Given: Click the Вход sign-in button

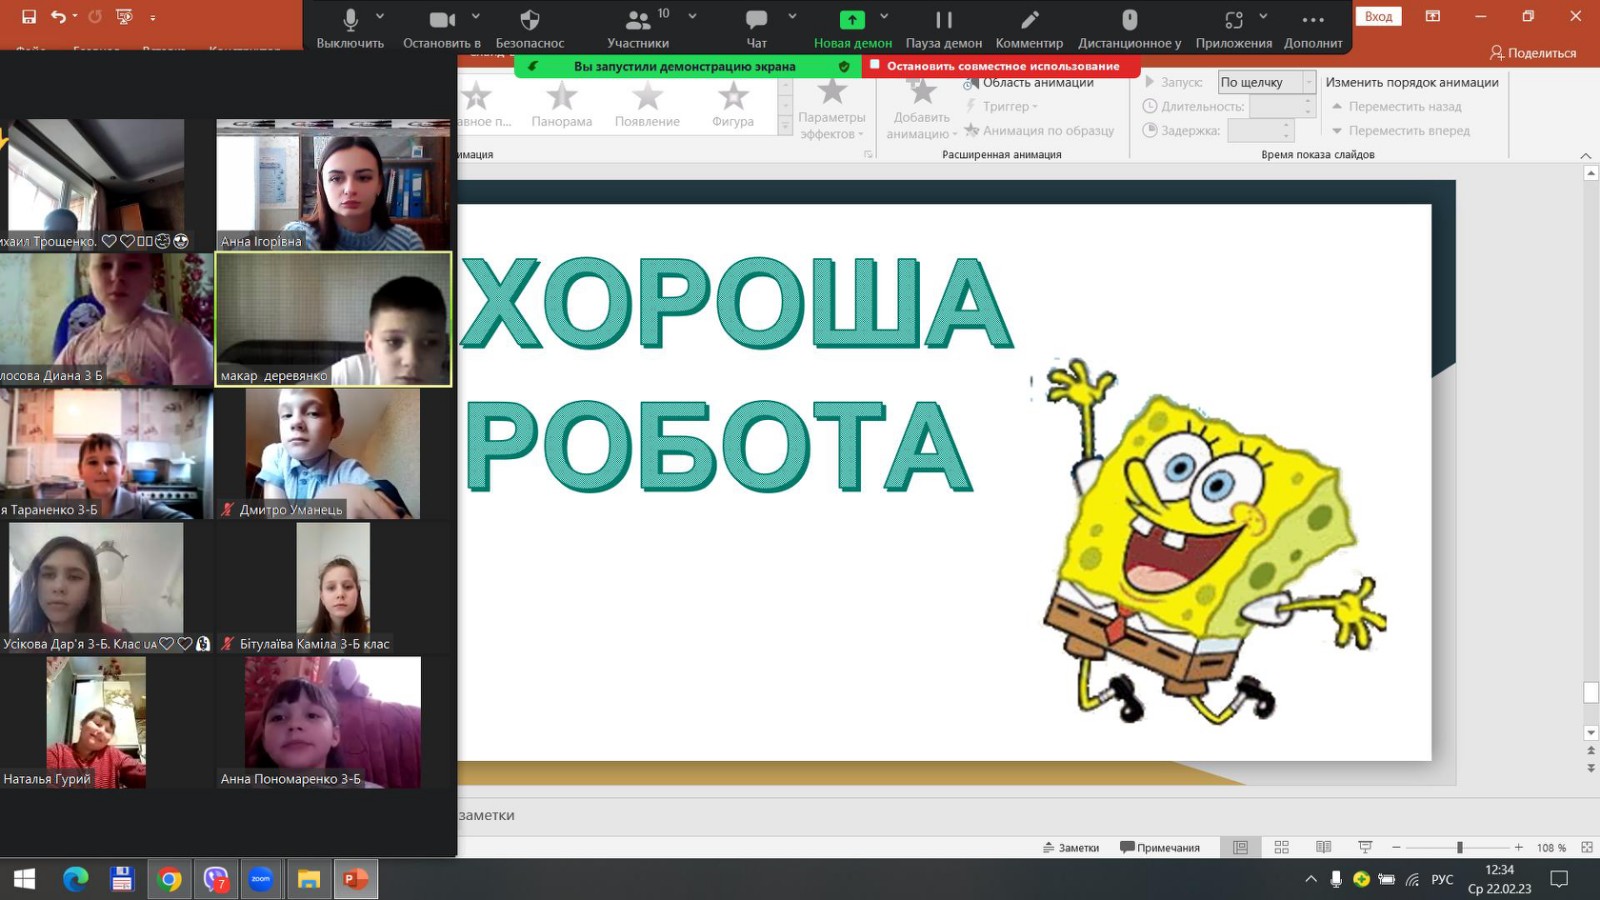Looking at the screenshot, I should tap(1378, 16).
